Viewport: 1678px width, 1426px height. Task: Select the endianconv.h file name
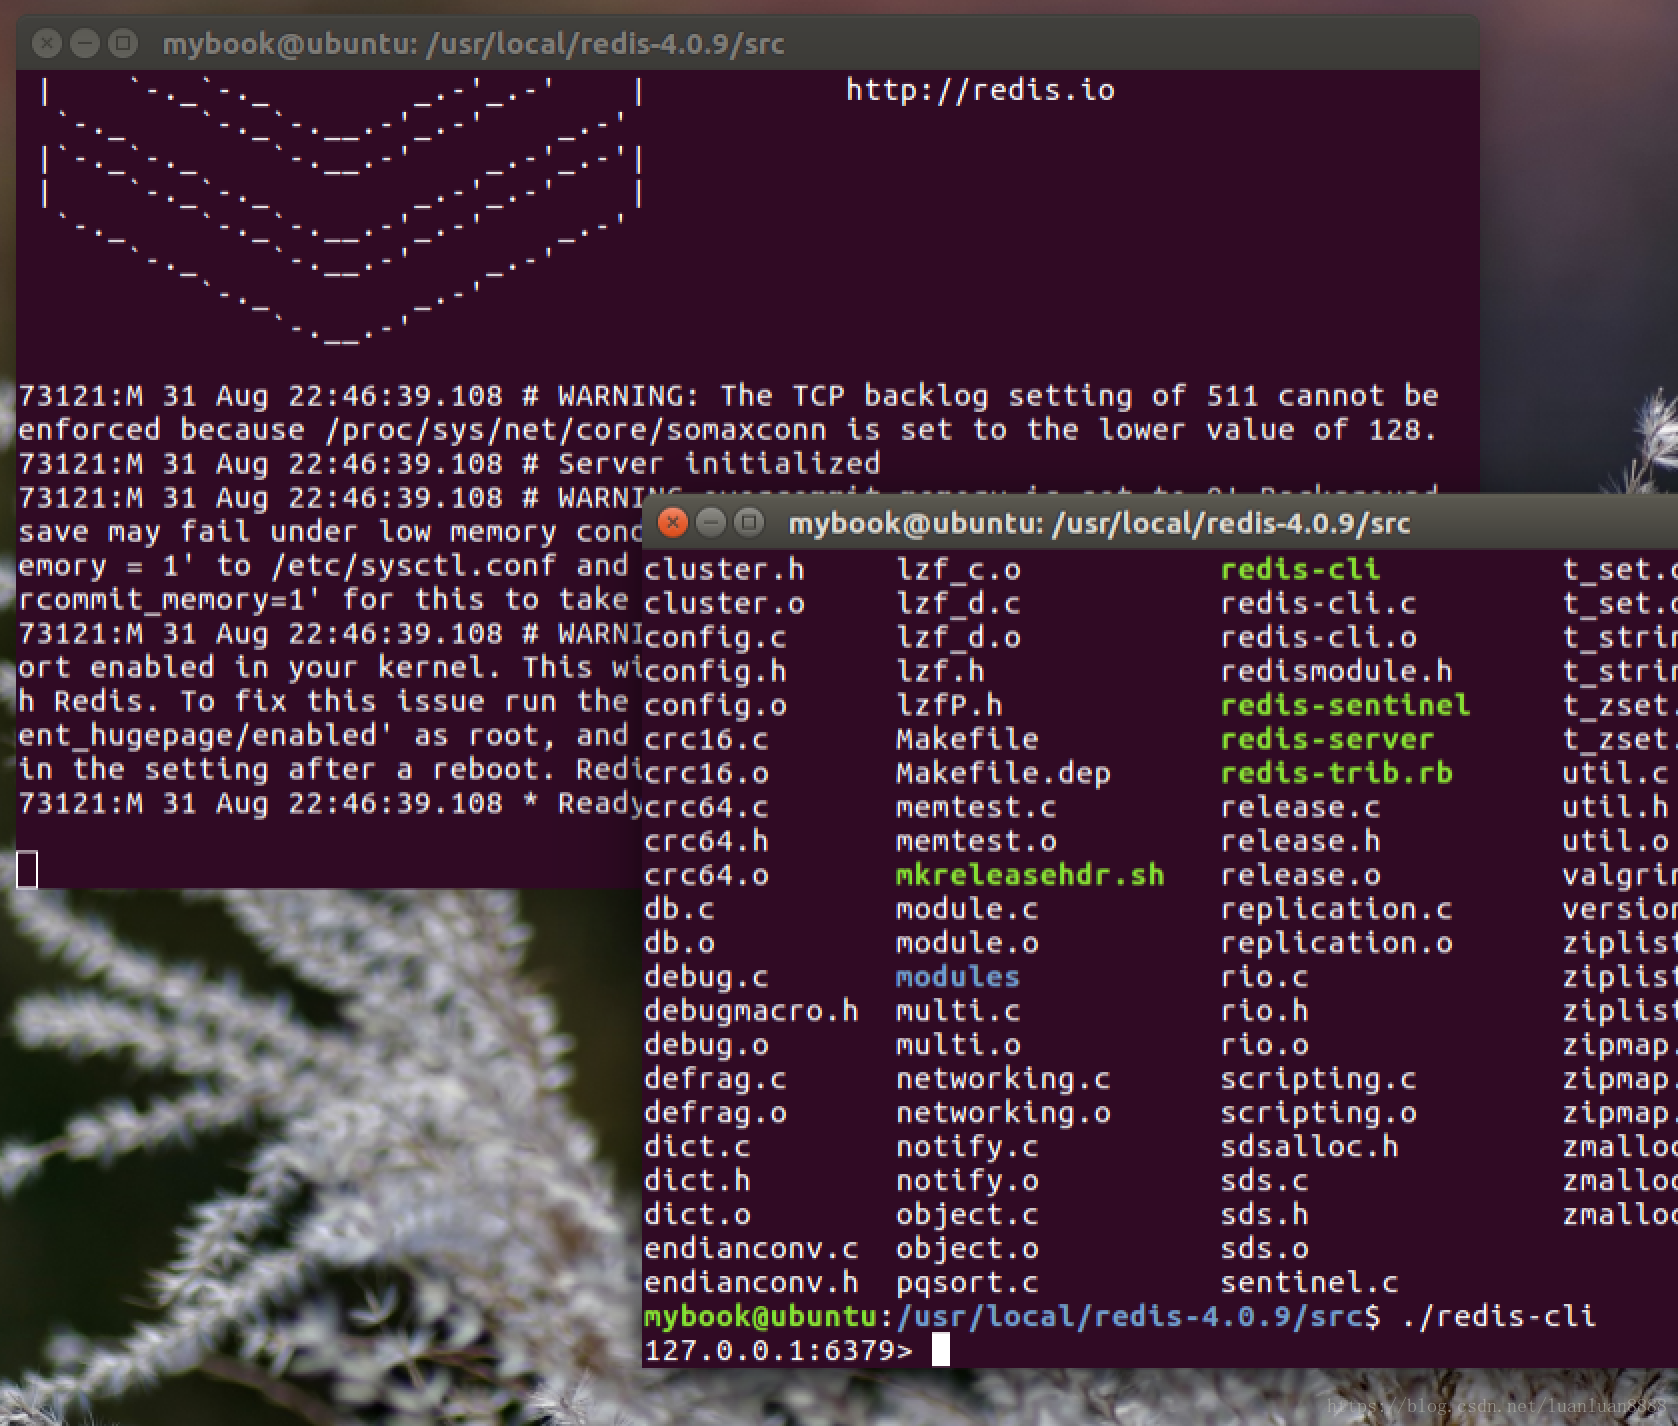point(751,1283)
